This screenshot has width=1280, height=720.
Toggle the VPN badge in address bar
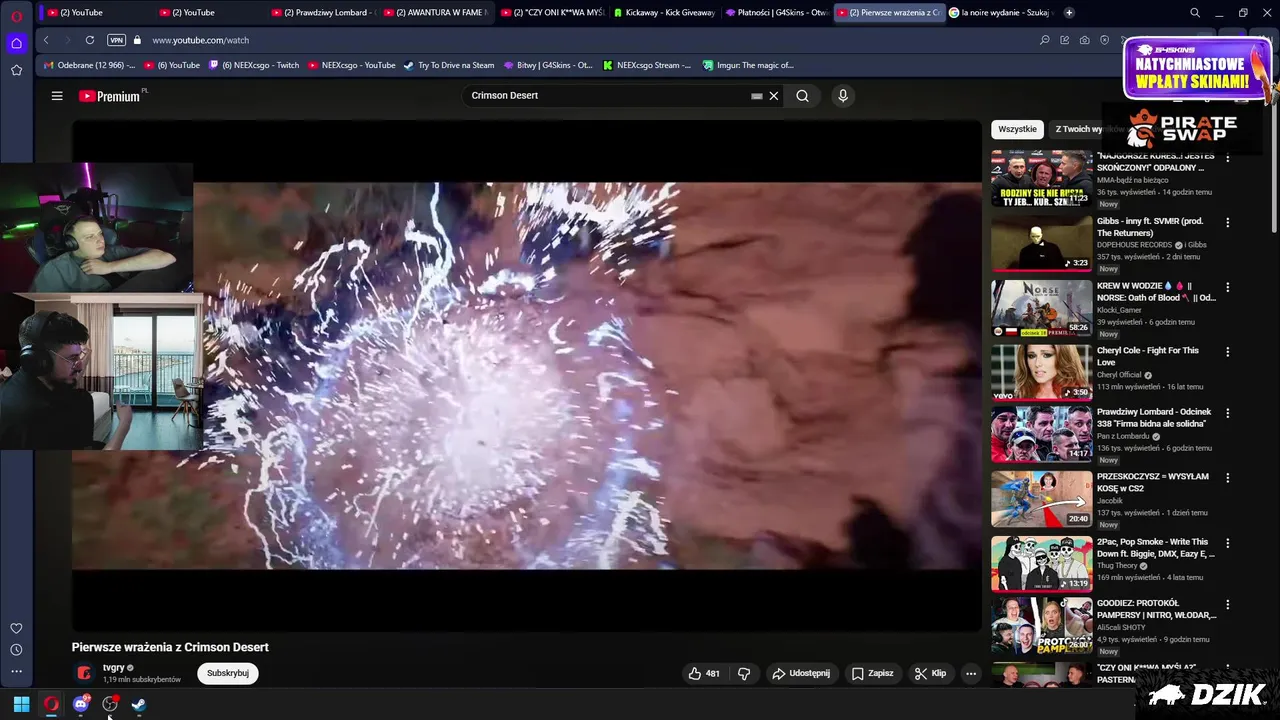(x=116, y=40)
